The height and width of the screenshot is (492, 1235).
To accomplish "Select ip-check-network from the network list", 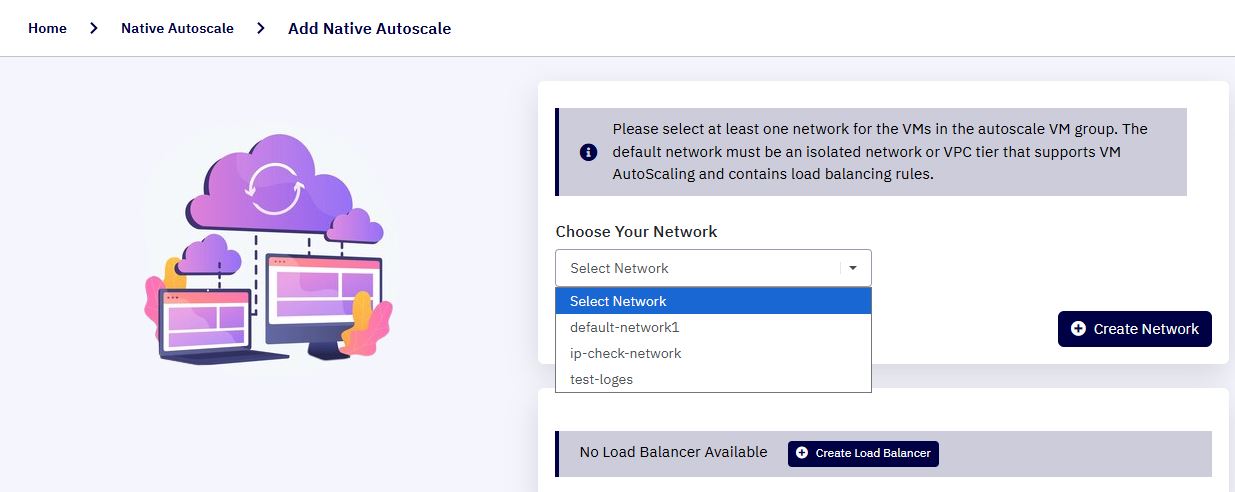I will click(713, 353).
